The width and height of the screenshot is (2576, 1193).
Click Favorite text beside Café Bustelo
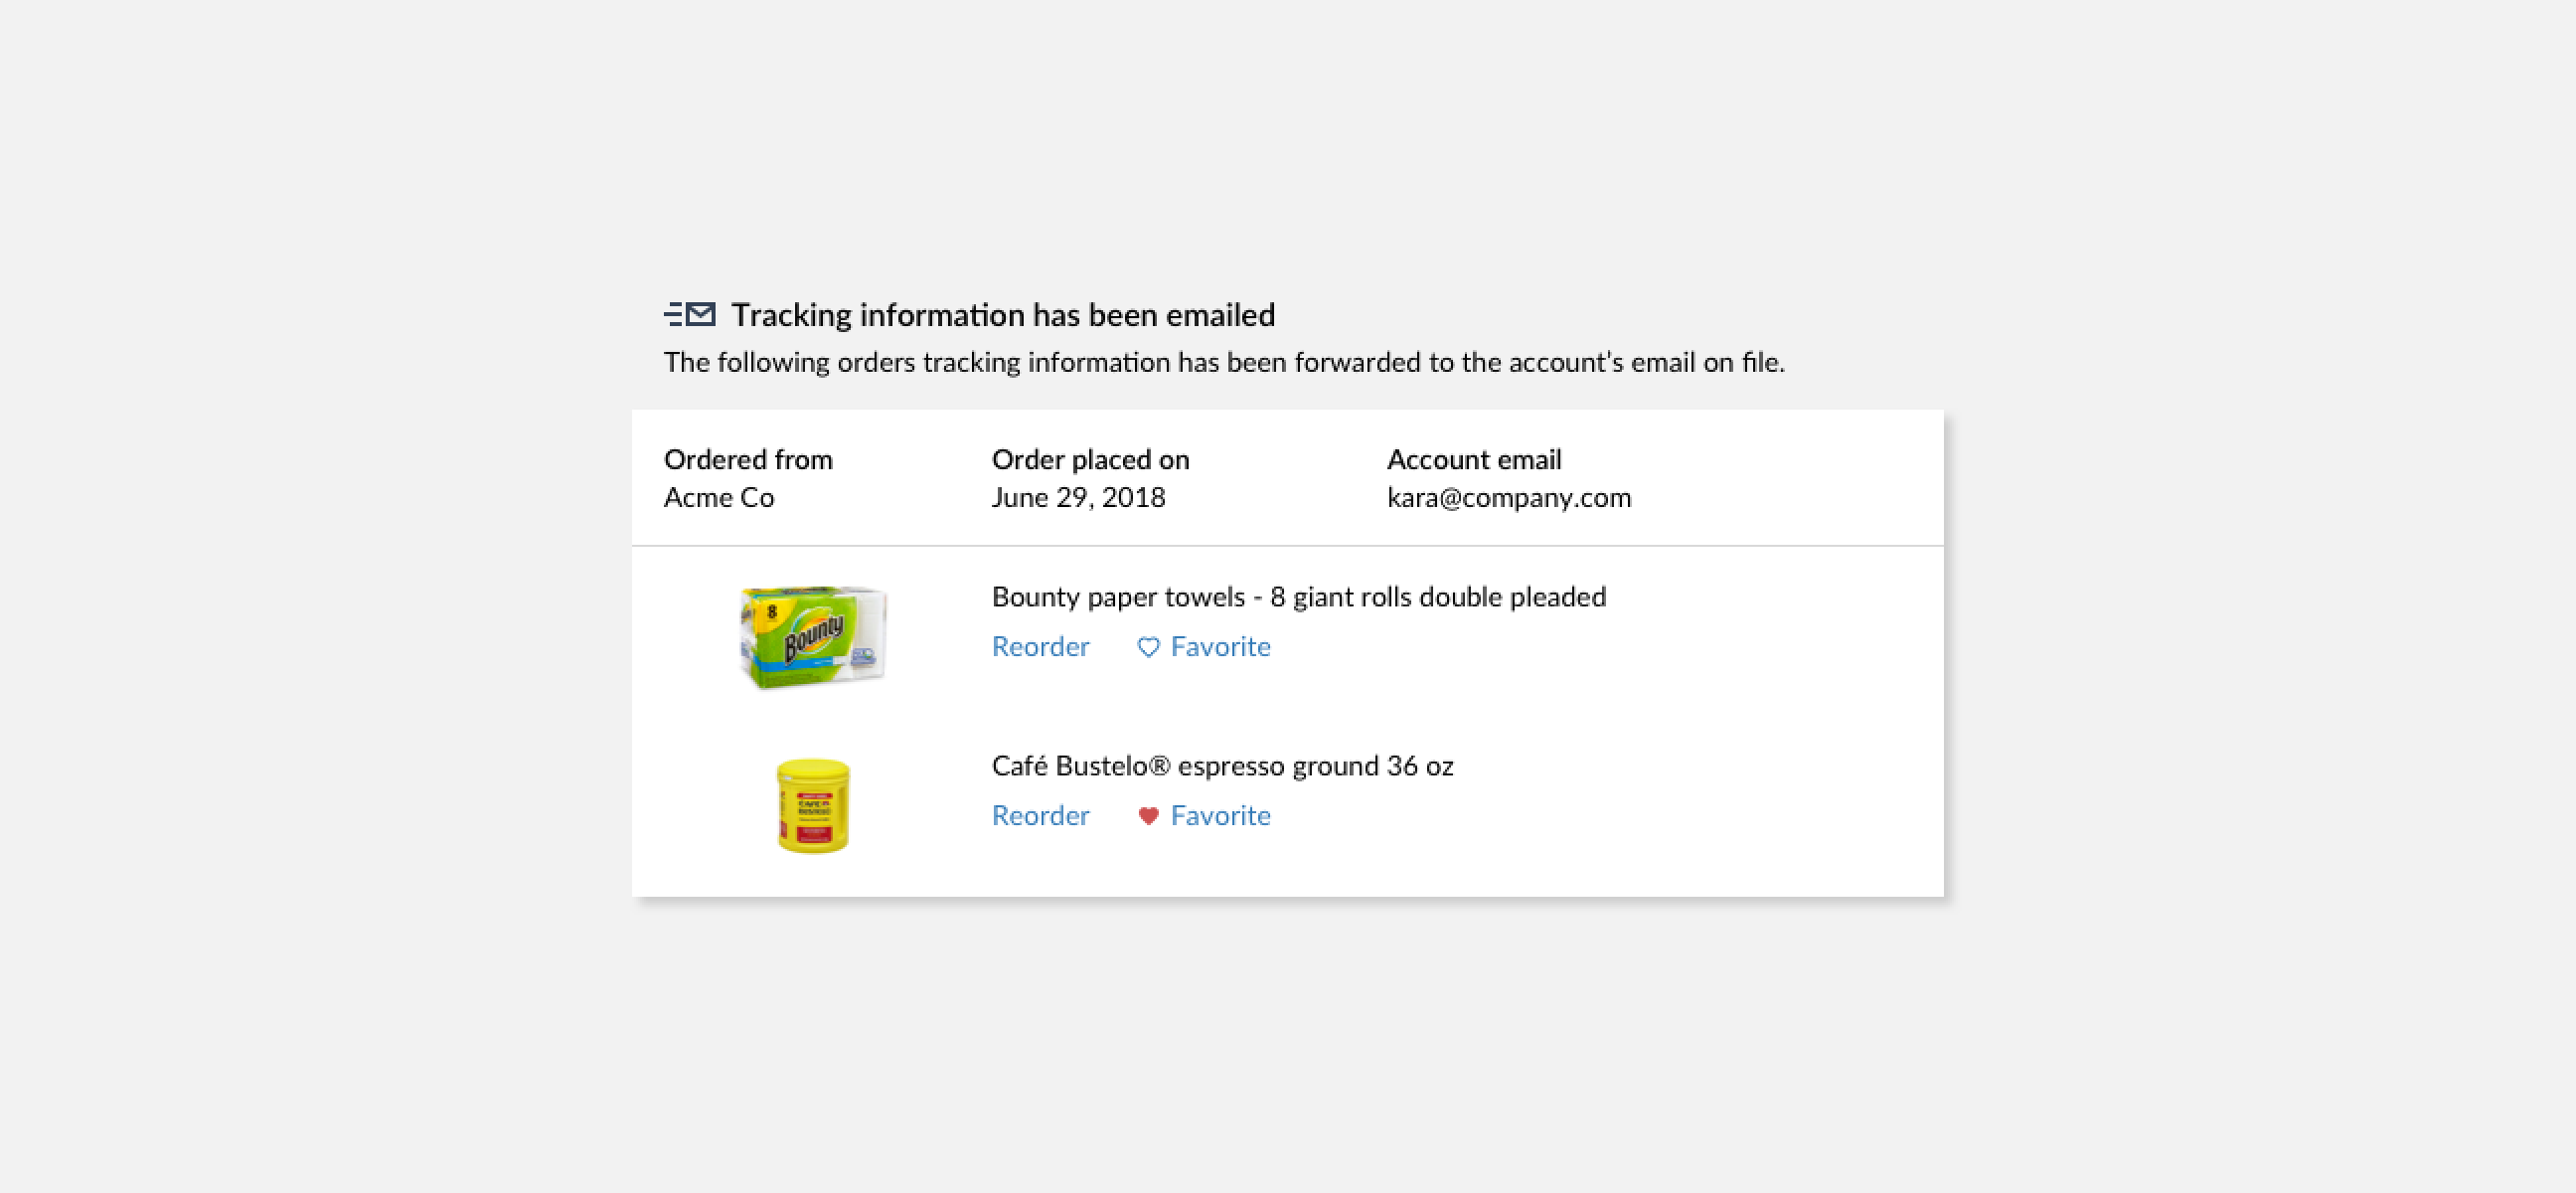1220,816
